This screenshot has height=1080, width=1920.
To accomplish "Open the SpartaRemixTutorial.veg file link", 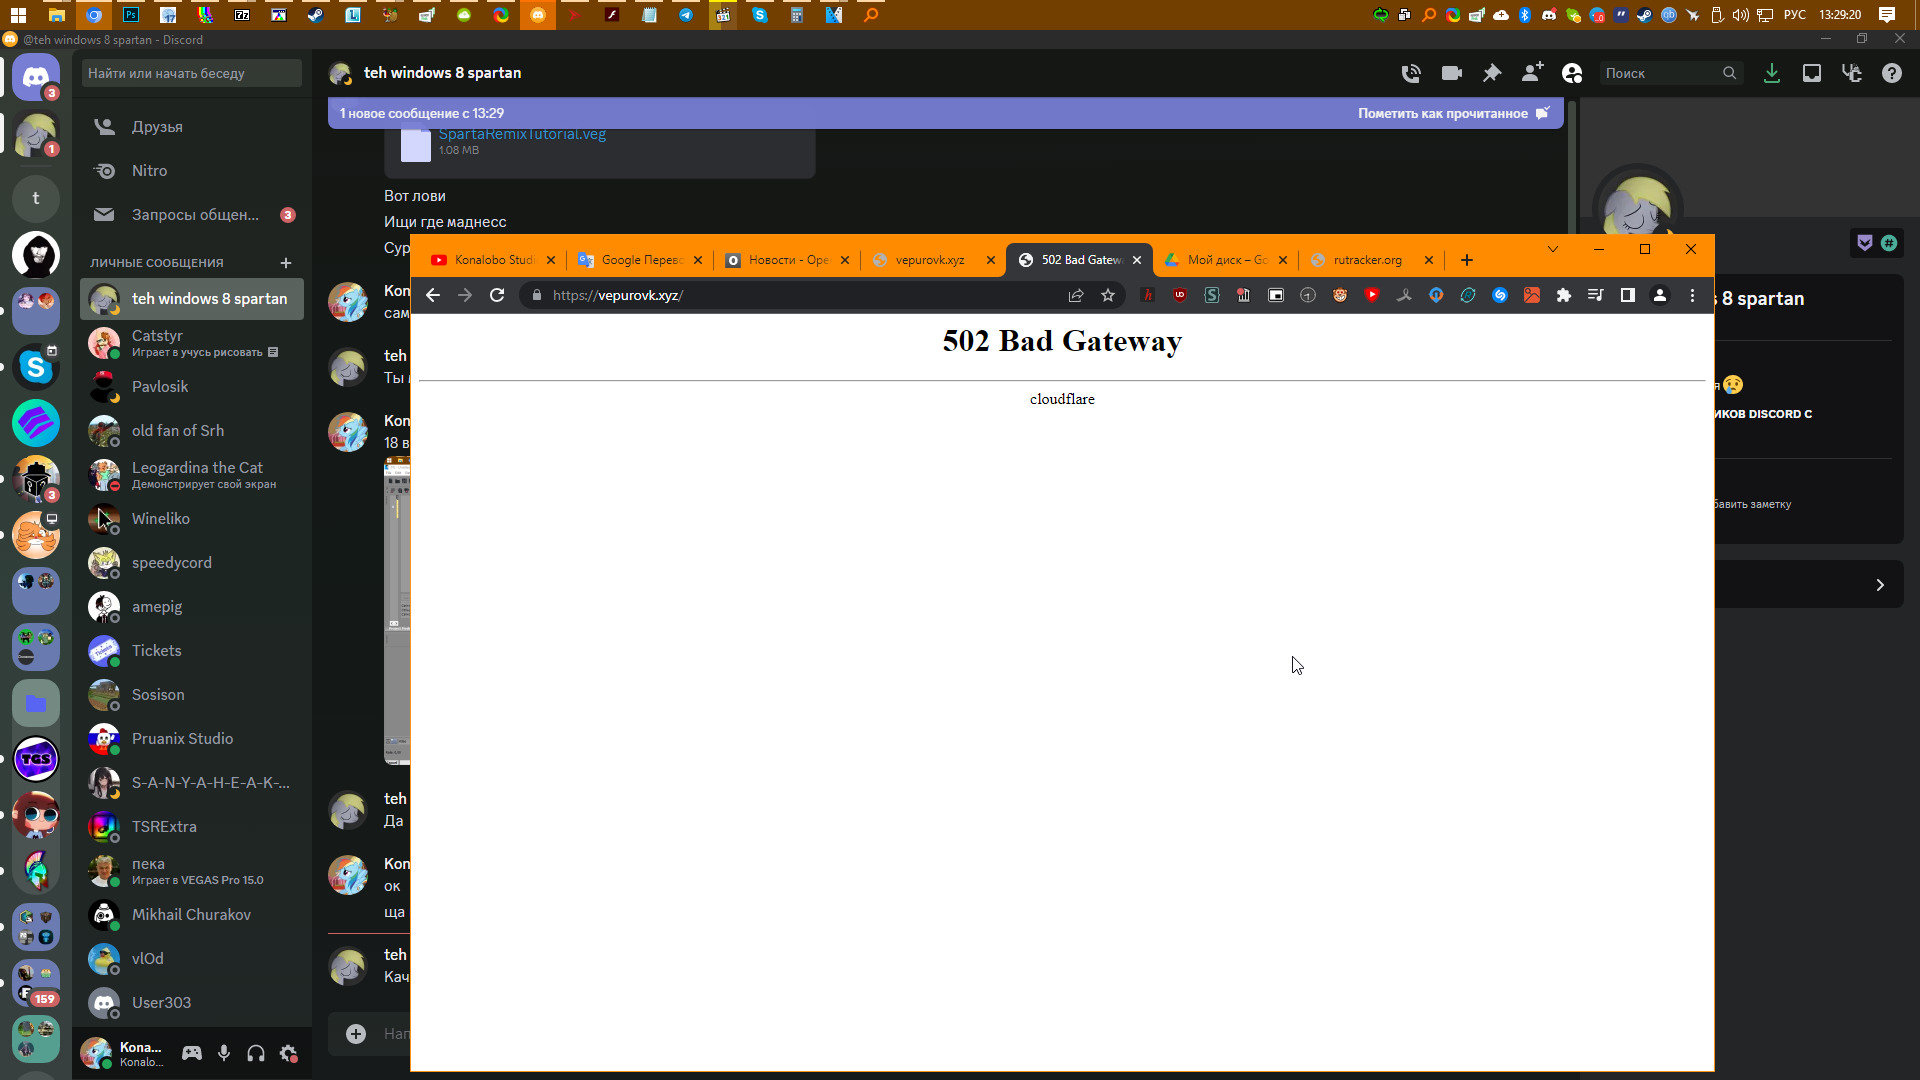I will point(522,135).
